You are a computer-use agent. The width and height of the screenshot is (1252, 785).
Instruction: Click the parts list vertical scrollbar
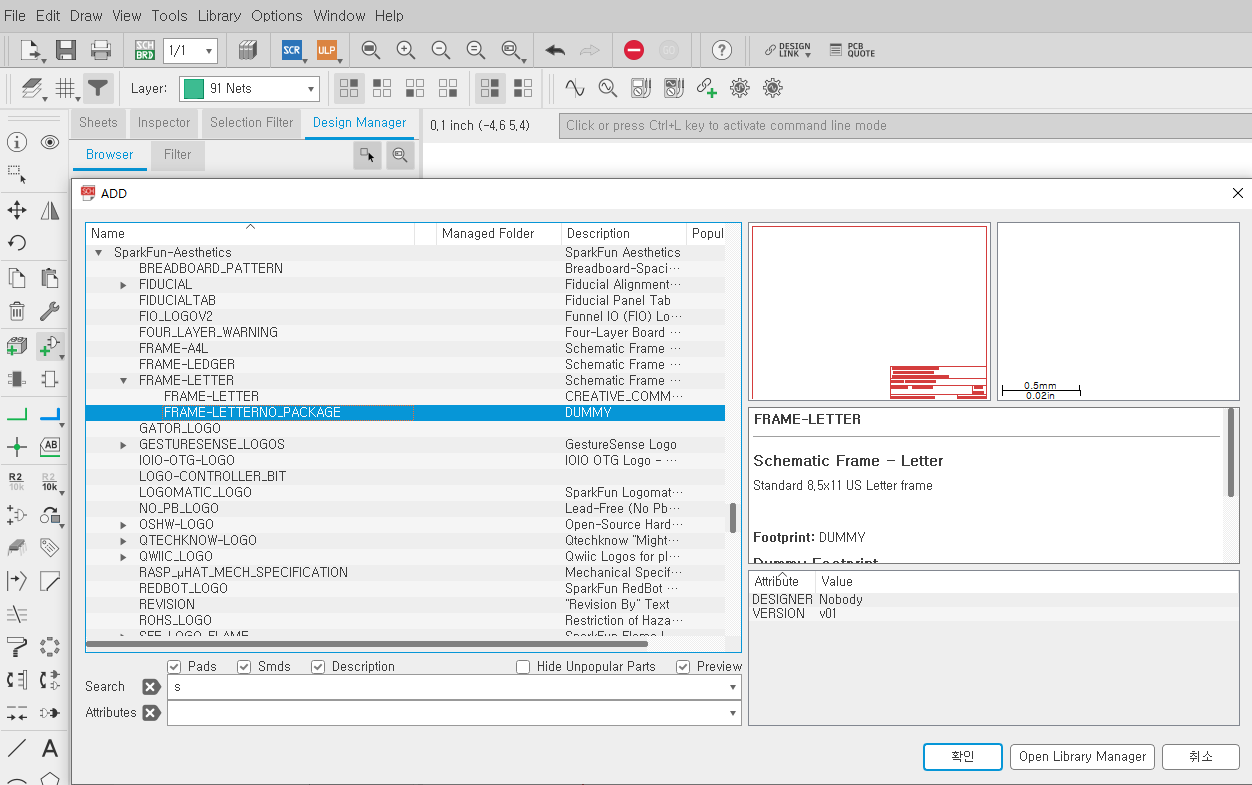(733, 517)
